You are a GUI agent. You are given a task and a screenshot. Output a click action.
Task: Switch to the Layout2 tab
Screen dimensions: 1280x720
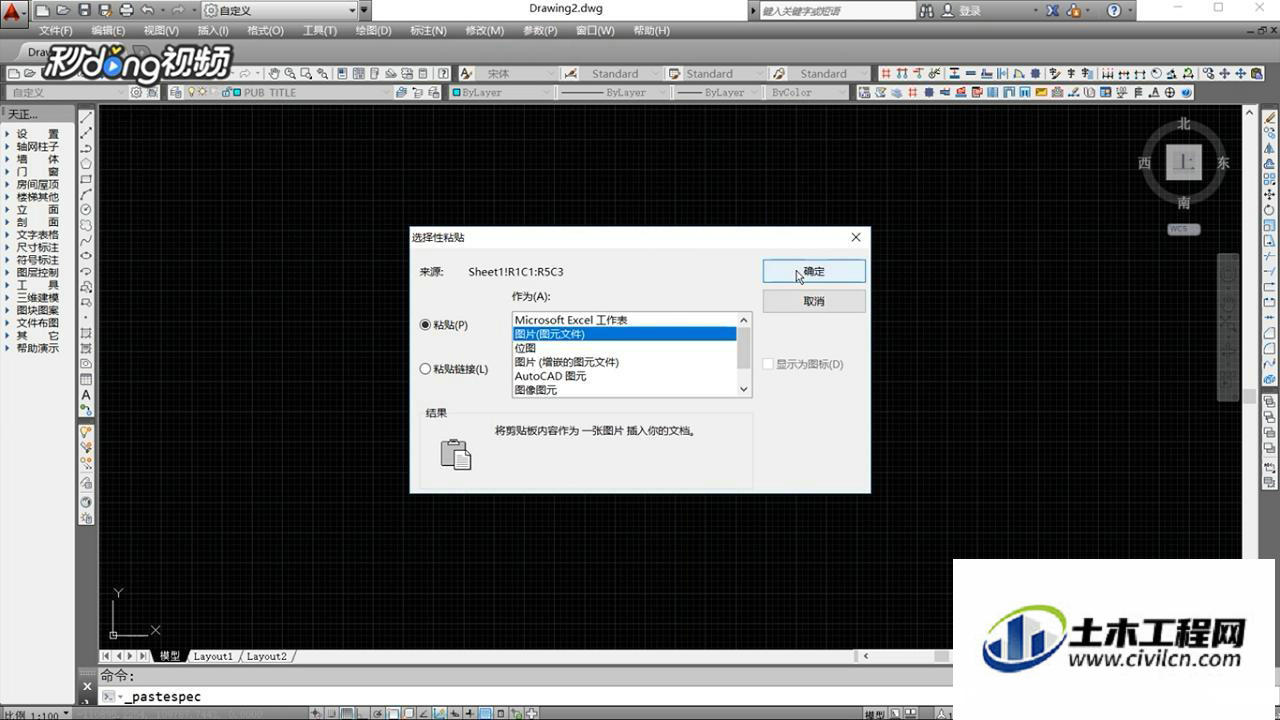tap(266, 656)
